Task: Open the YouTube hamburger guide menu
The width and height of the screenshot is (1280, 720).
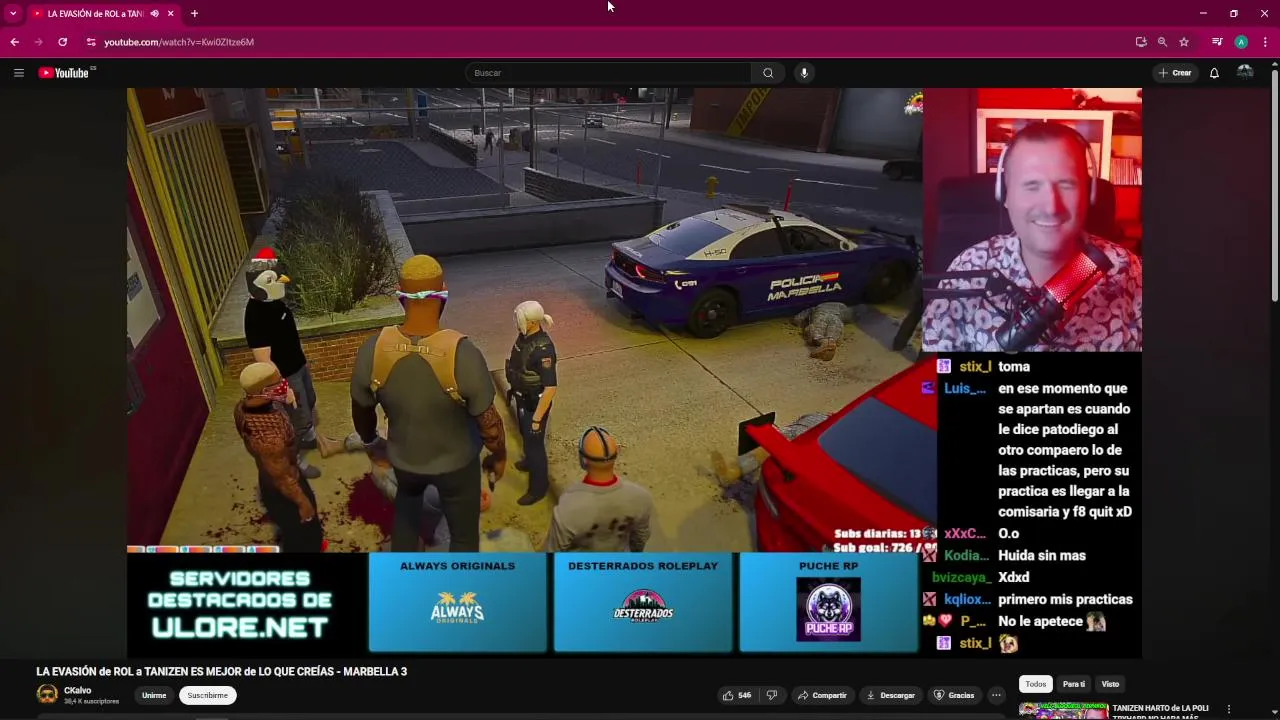Action: pyautogui.click(x=18, y=73)
